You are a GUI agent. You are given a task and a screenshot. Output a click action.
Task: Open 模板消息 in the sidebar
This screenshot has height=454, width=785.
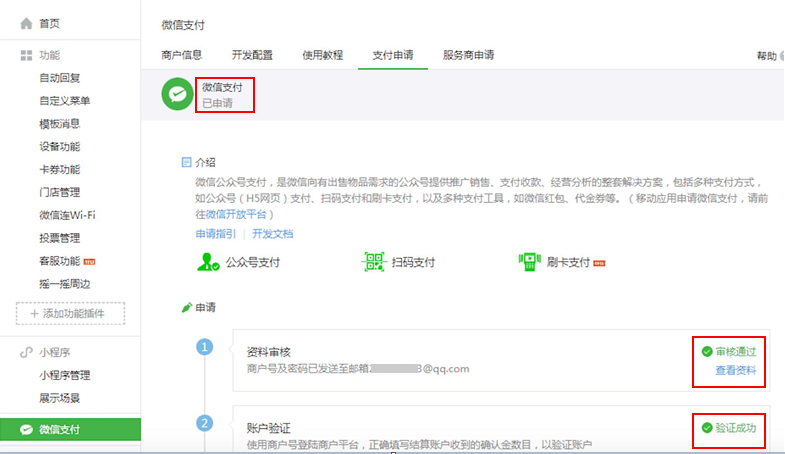point(60,124)
